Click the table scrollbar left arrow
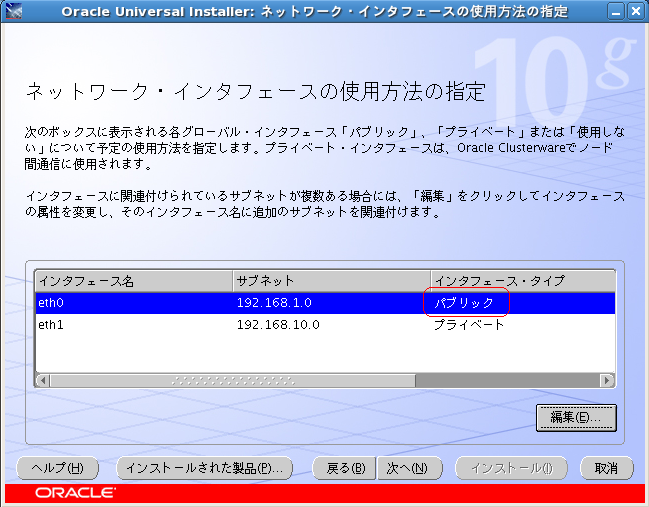The image size is (649, 507). pyautogui.click(x=43, y=380)
